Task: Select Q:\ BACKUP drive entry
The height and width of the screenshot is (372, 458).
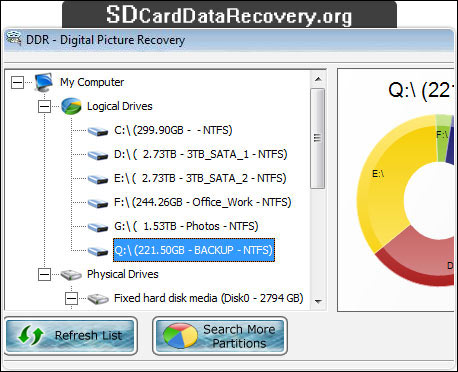Action: click(194, 250)
